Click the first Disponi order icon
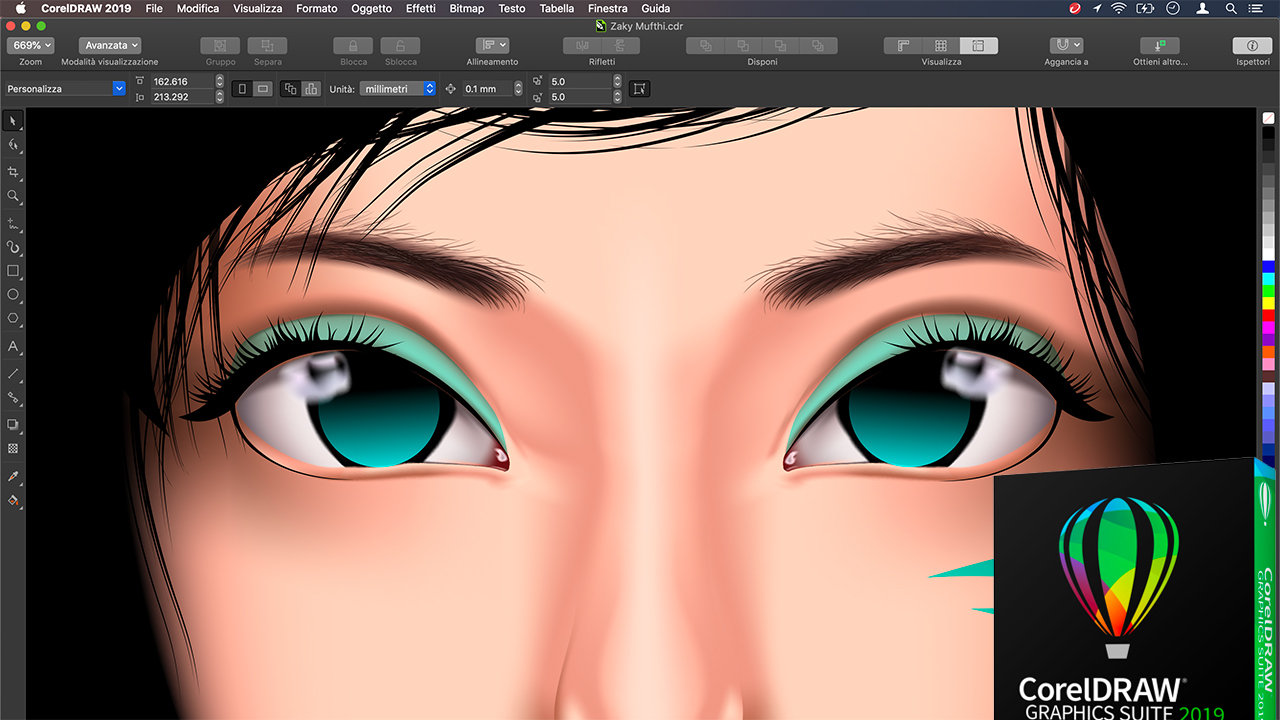1280x720 pixels. pos(705,46)
